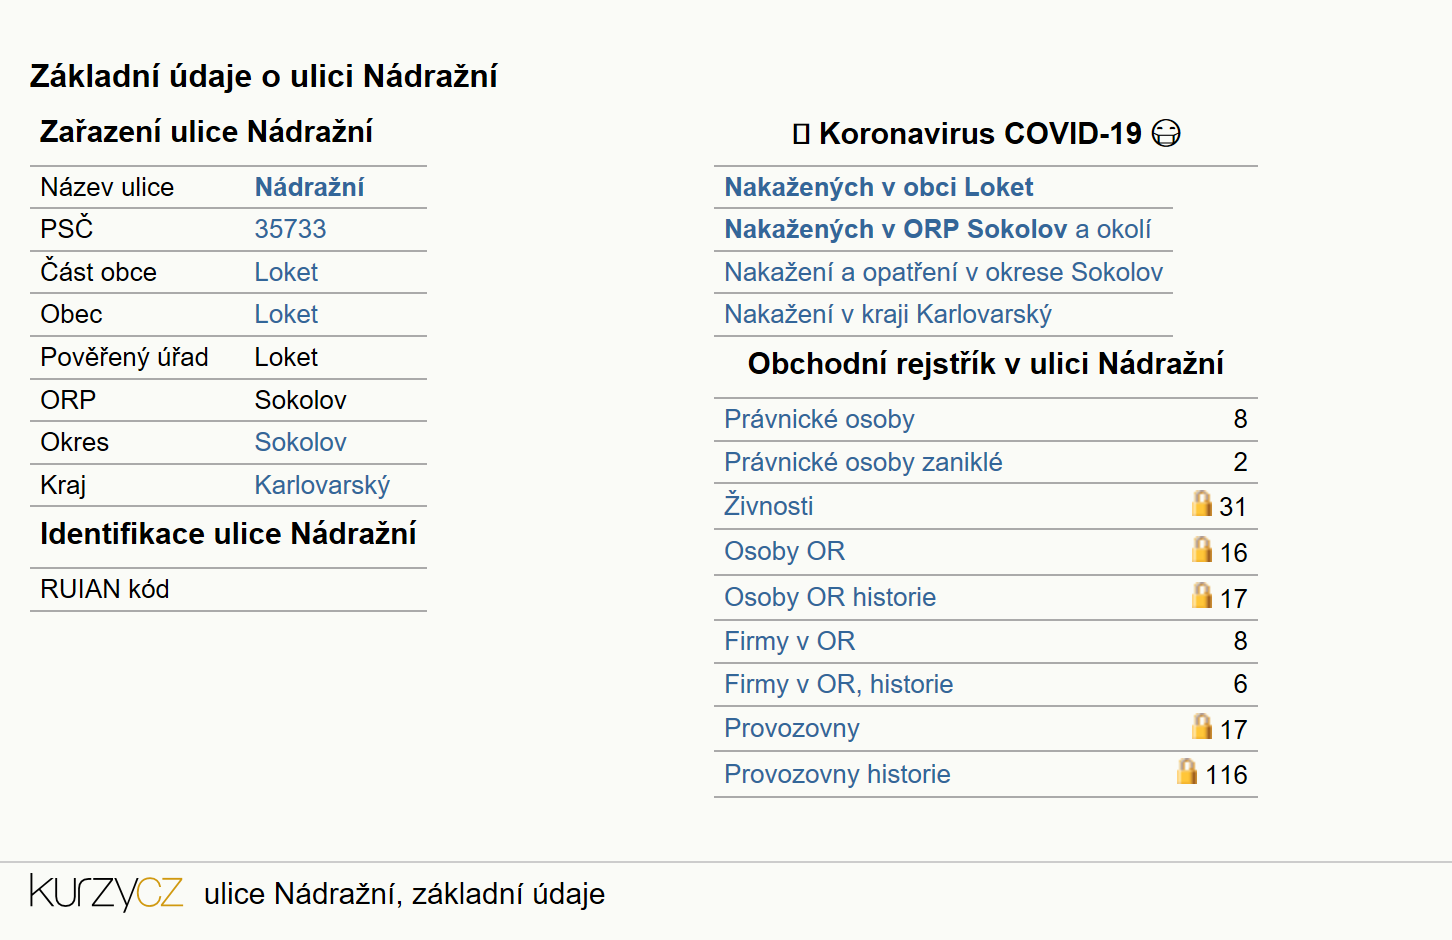Click the lock icon in Osoby OR historie row
Screen dimensions: 1452x940
tap(1201, 595)
